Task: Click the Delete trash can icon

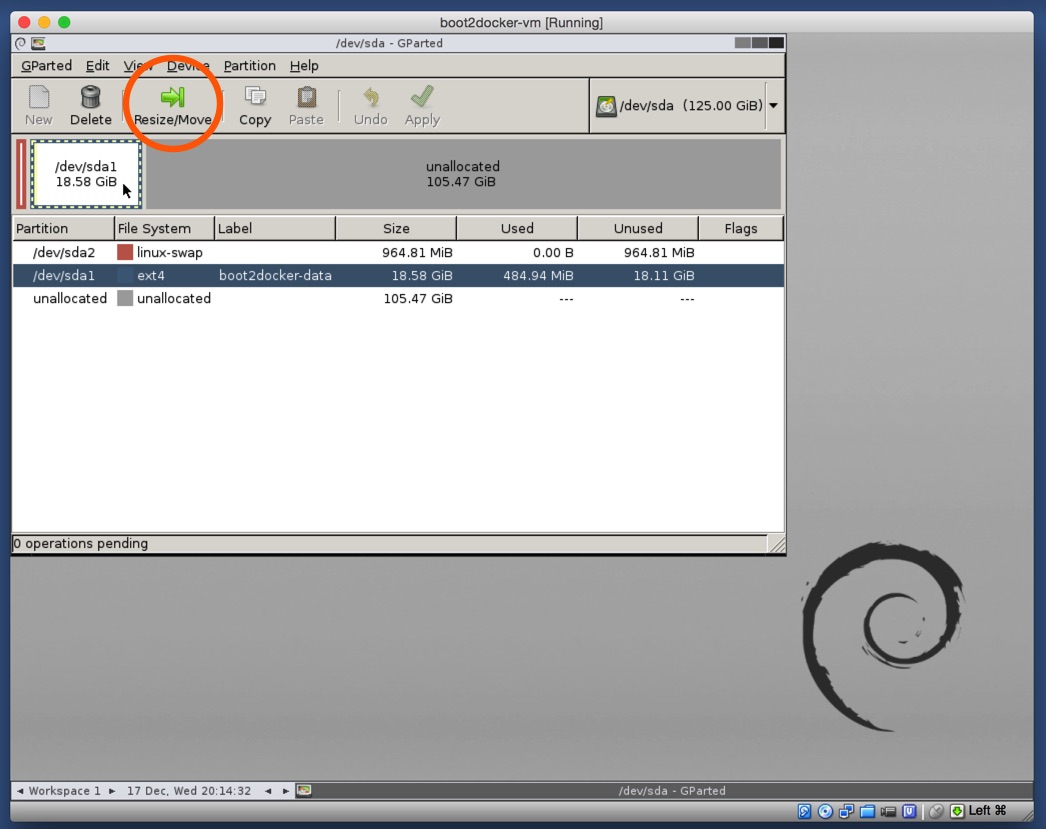Action: (90, 97)
